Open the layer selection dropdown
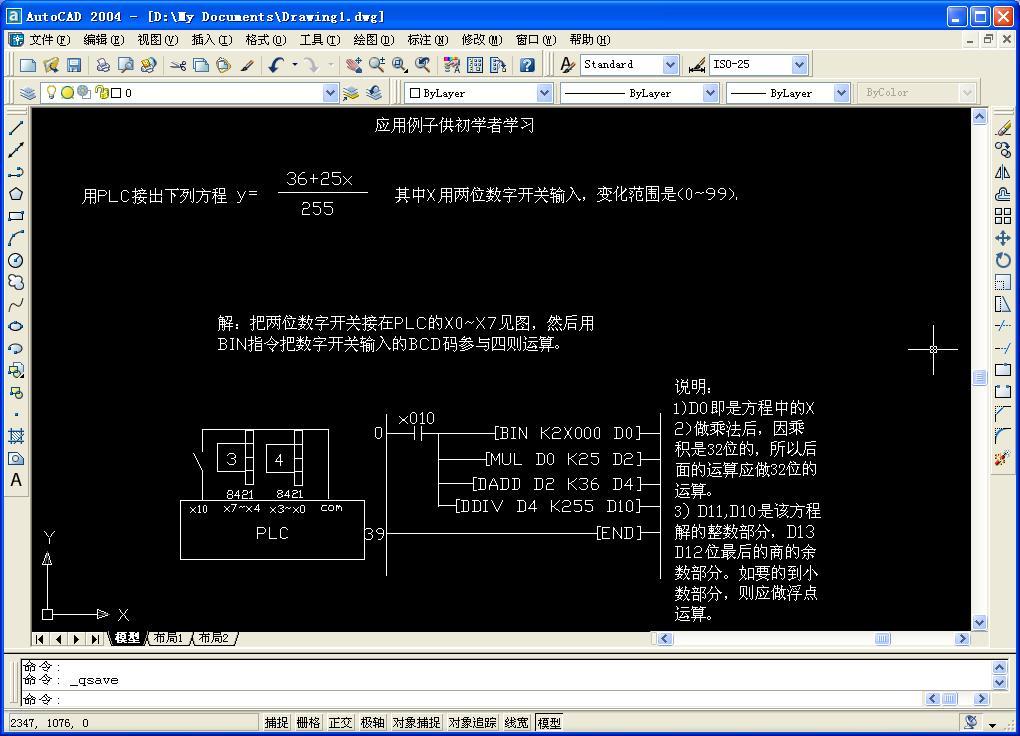Screen dimensions: 1020x736 tap(330, 93)
